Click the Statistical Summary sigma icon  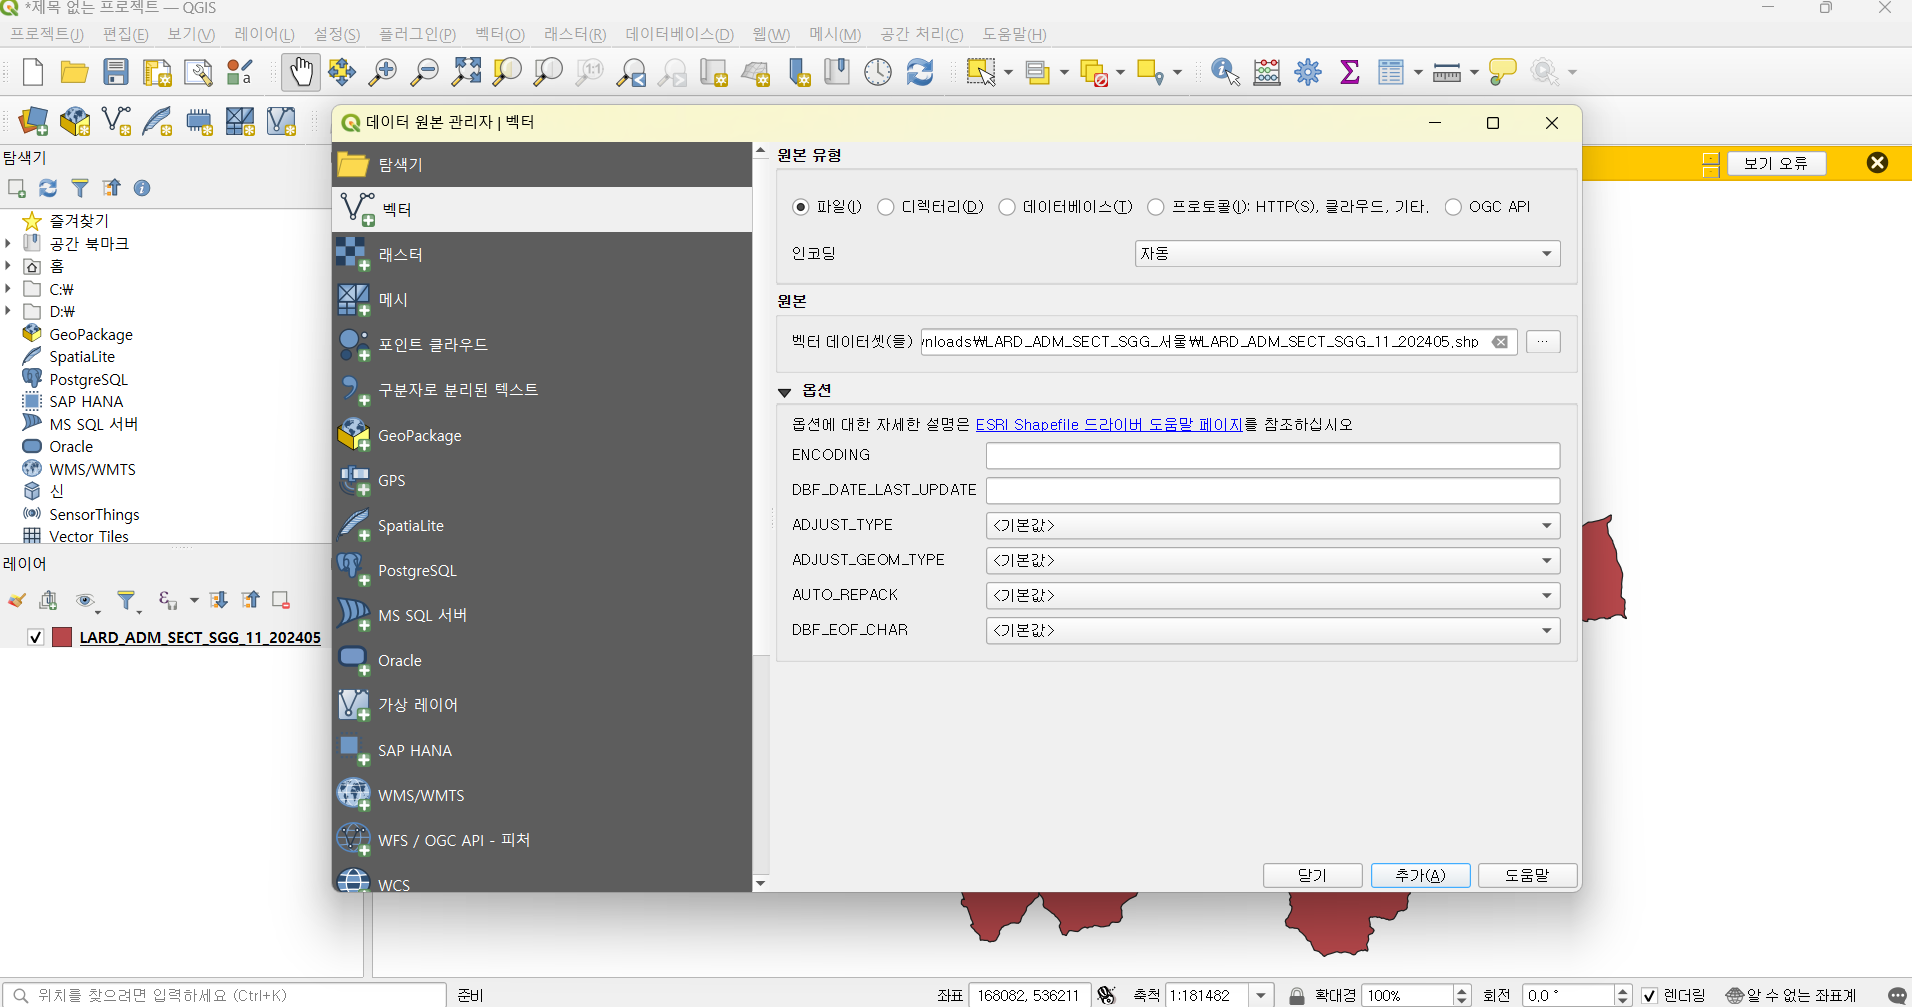[1350, 72]
